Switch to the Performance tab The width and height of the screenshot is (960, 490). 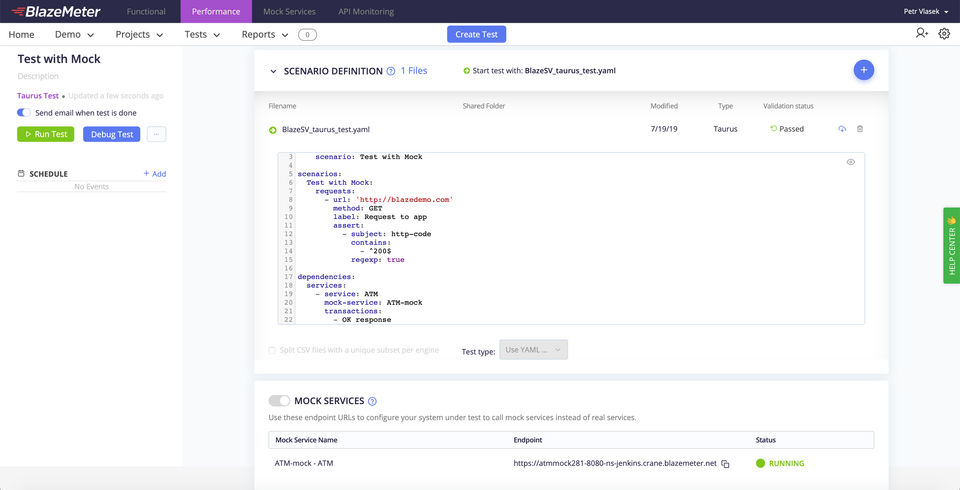tap(216, 12)
